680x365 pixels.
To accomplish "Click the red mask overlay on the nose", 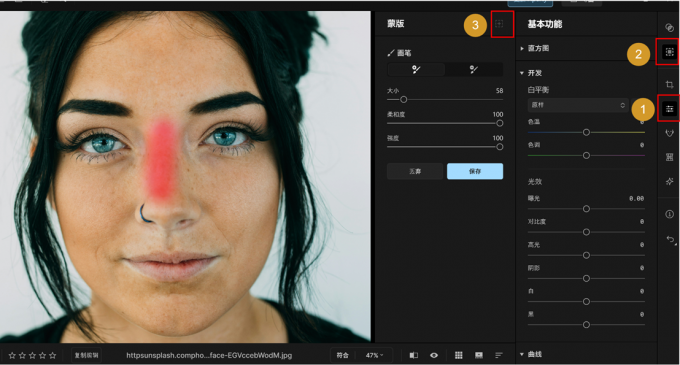I will [x=162, y=159].
